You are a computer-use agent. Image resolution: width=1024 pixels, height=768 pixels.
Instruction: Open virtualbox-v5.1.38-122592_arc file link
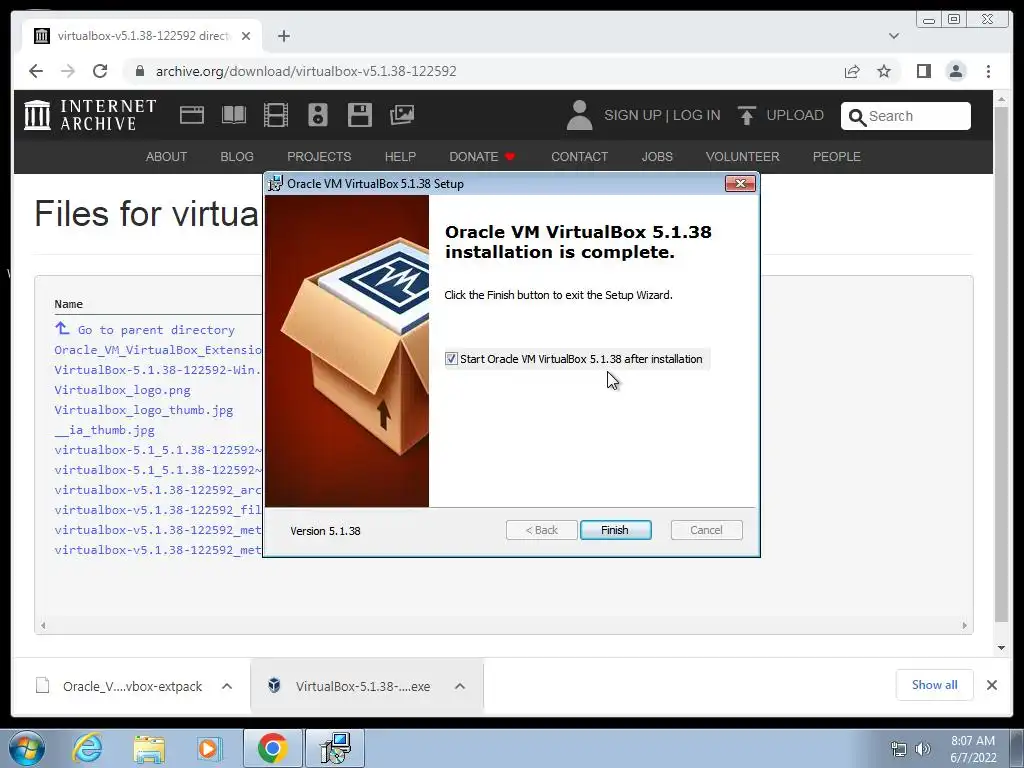click(x=157, y=490)
